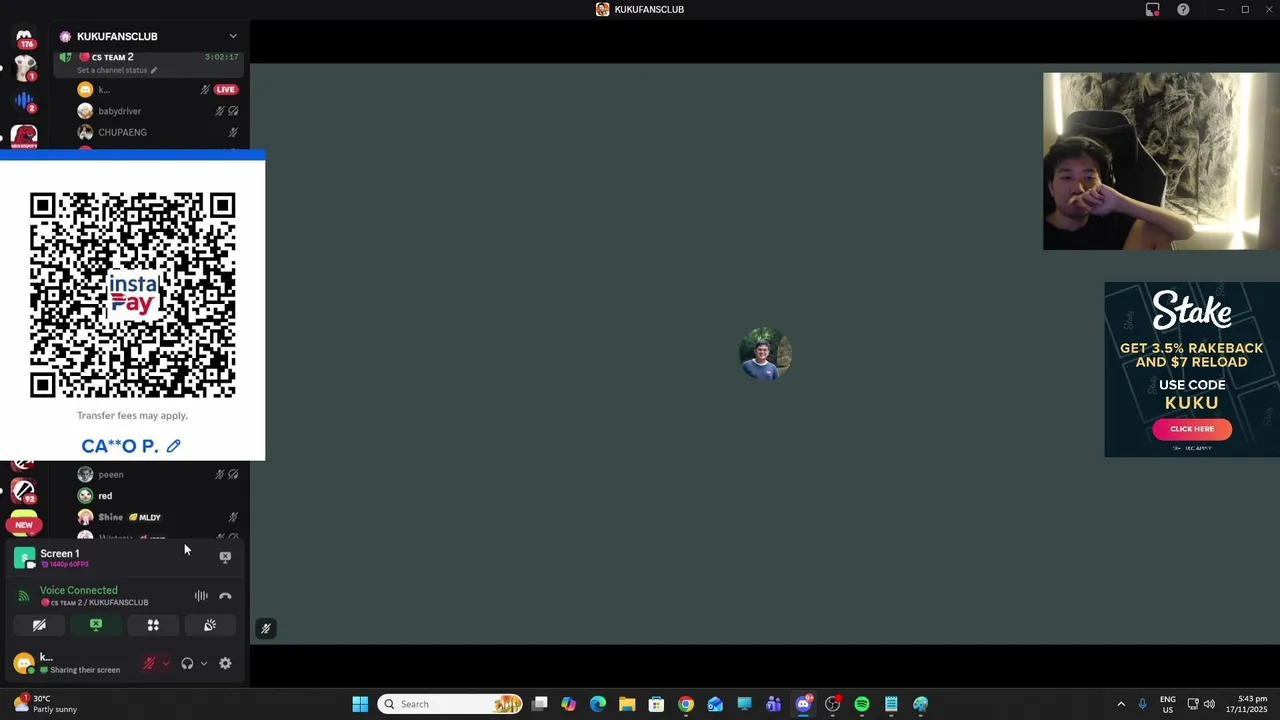Click the taskbar Search box
Viewport: 1280px width, 720px height.
click(x=451, y=704)
